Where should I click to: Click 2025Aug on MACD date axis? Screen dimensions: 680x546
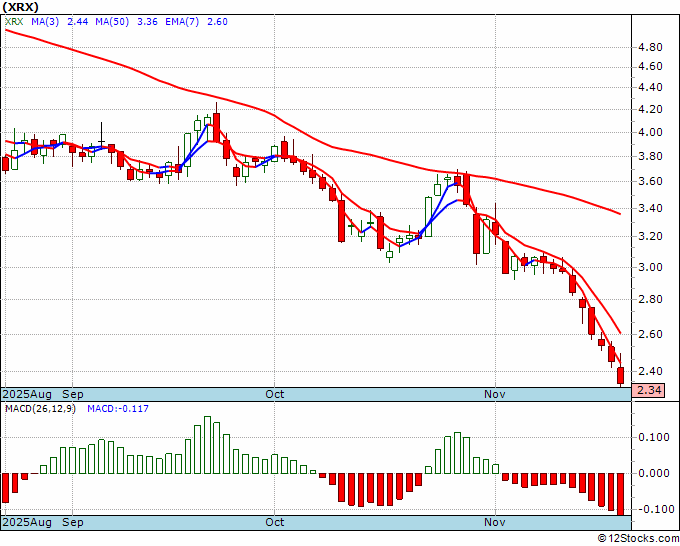tap(27, 522)
